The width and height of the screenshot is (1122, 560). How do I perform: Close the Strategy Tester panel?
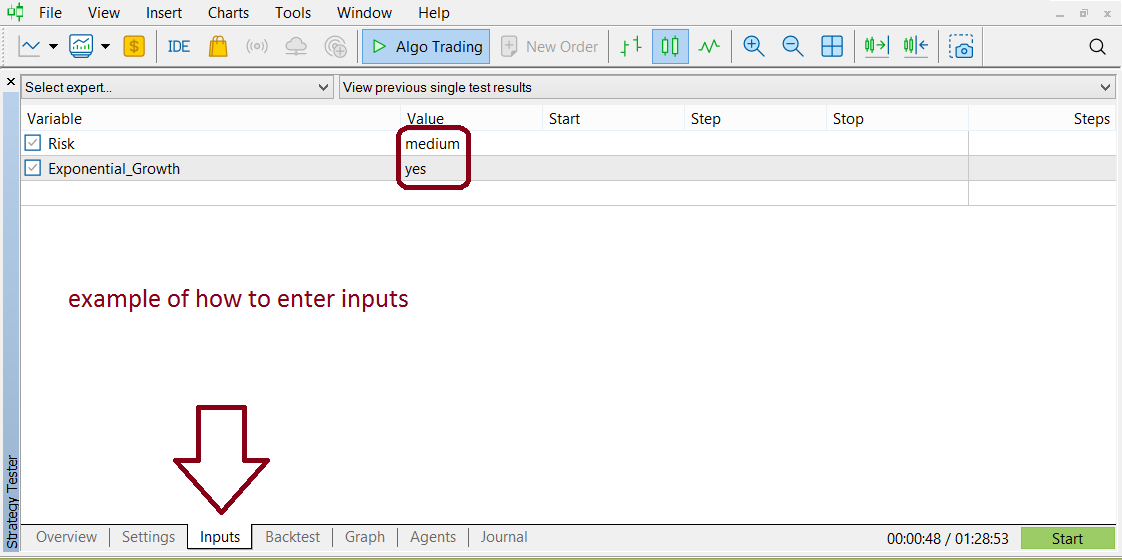pyautogui.click(x=10, y=82)
